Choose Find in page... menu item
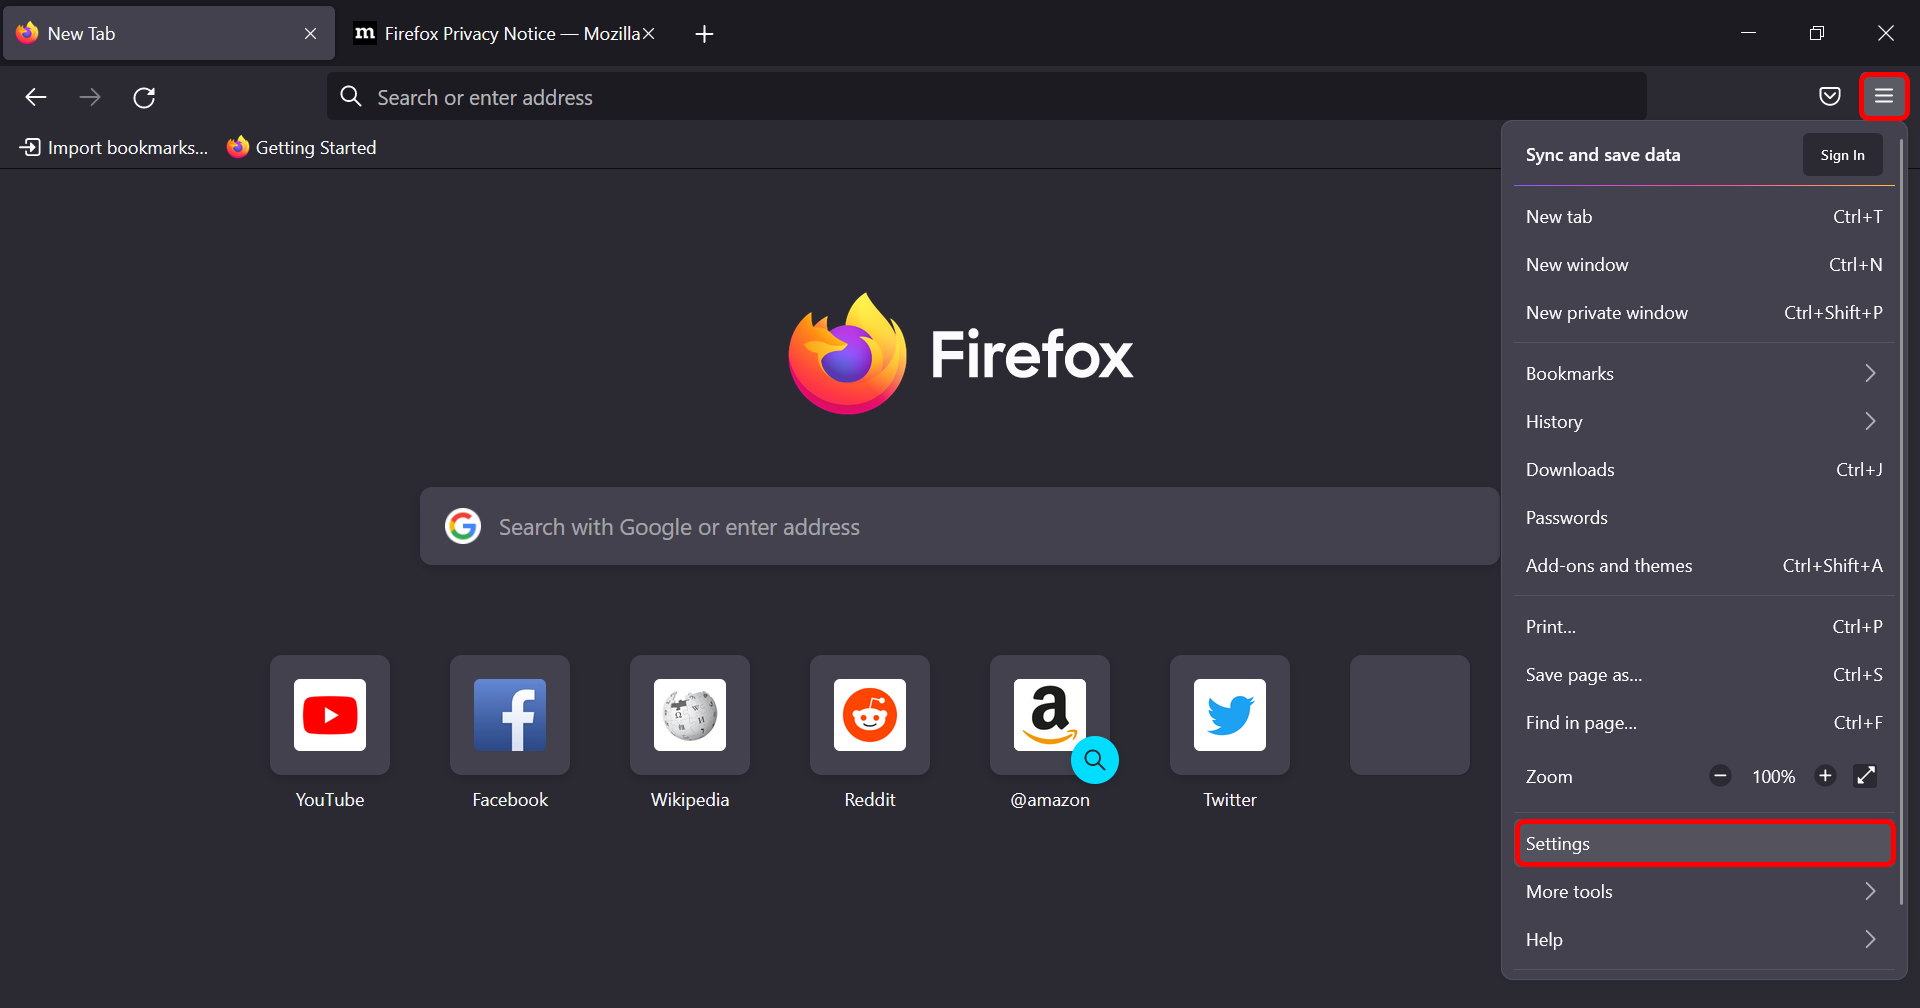Viewport: 1920px width, 1008px height. point(1704,723)
